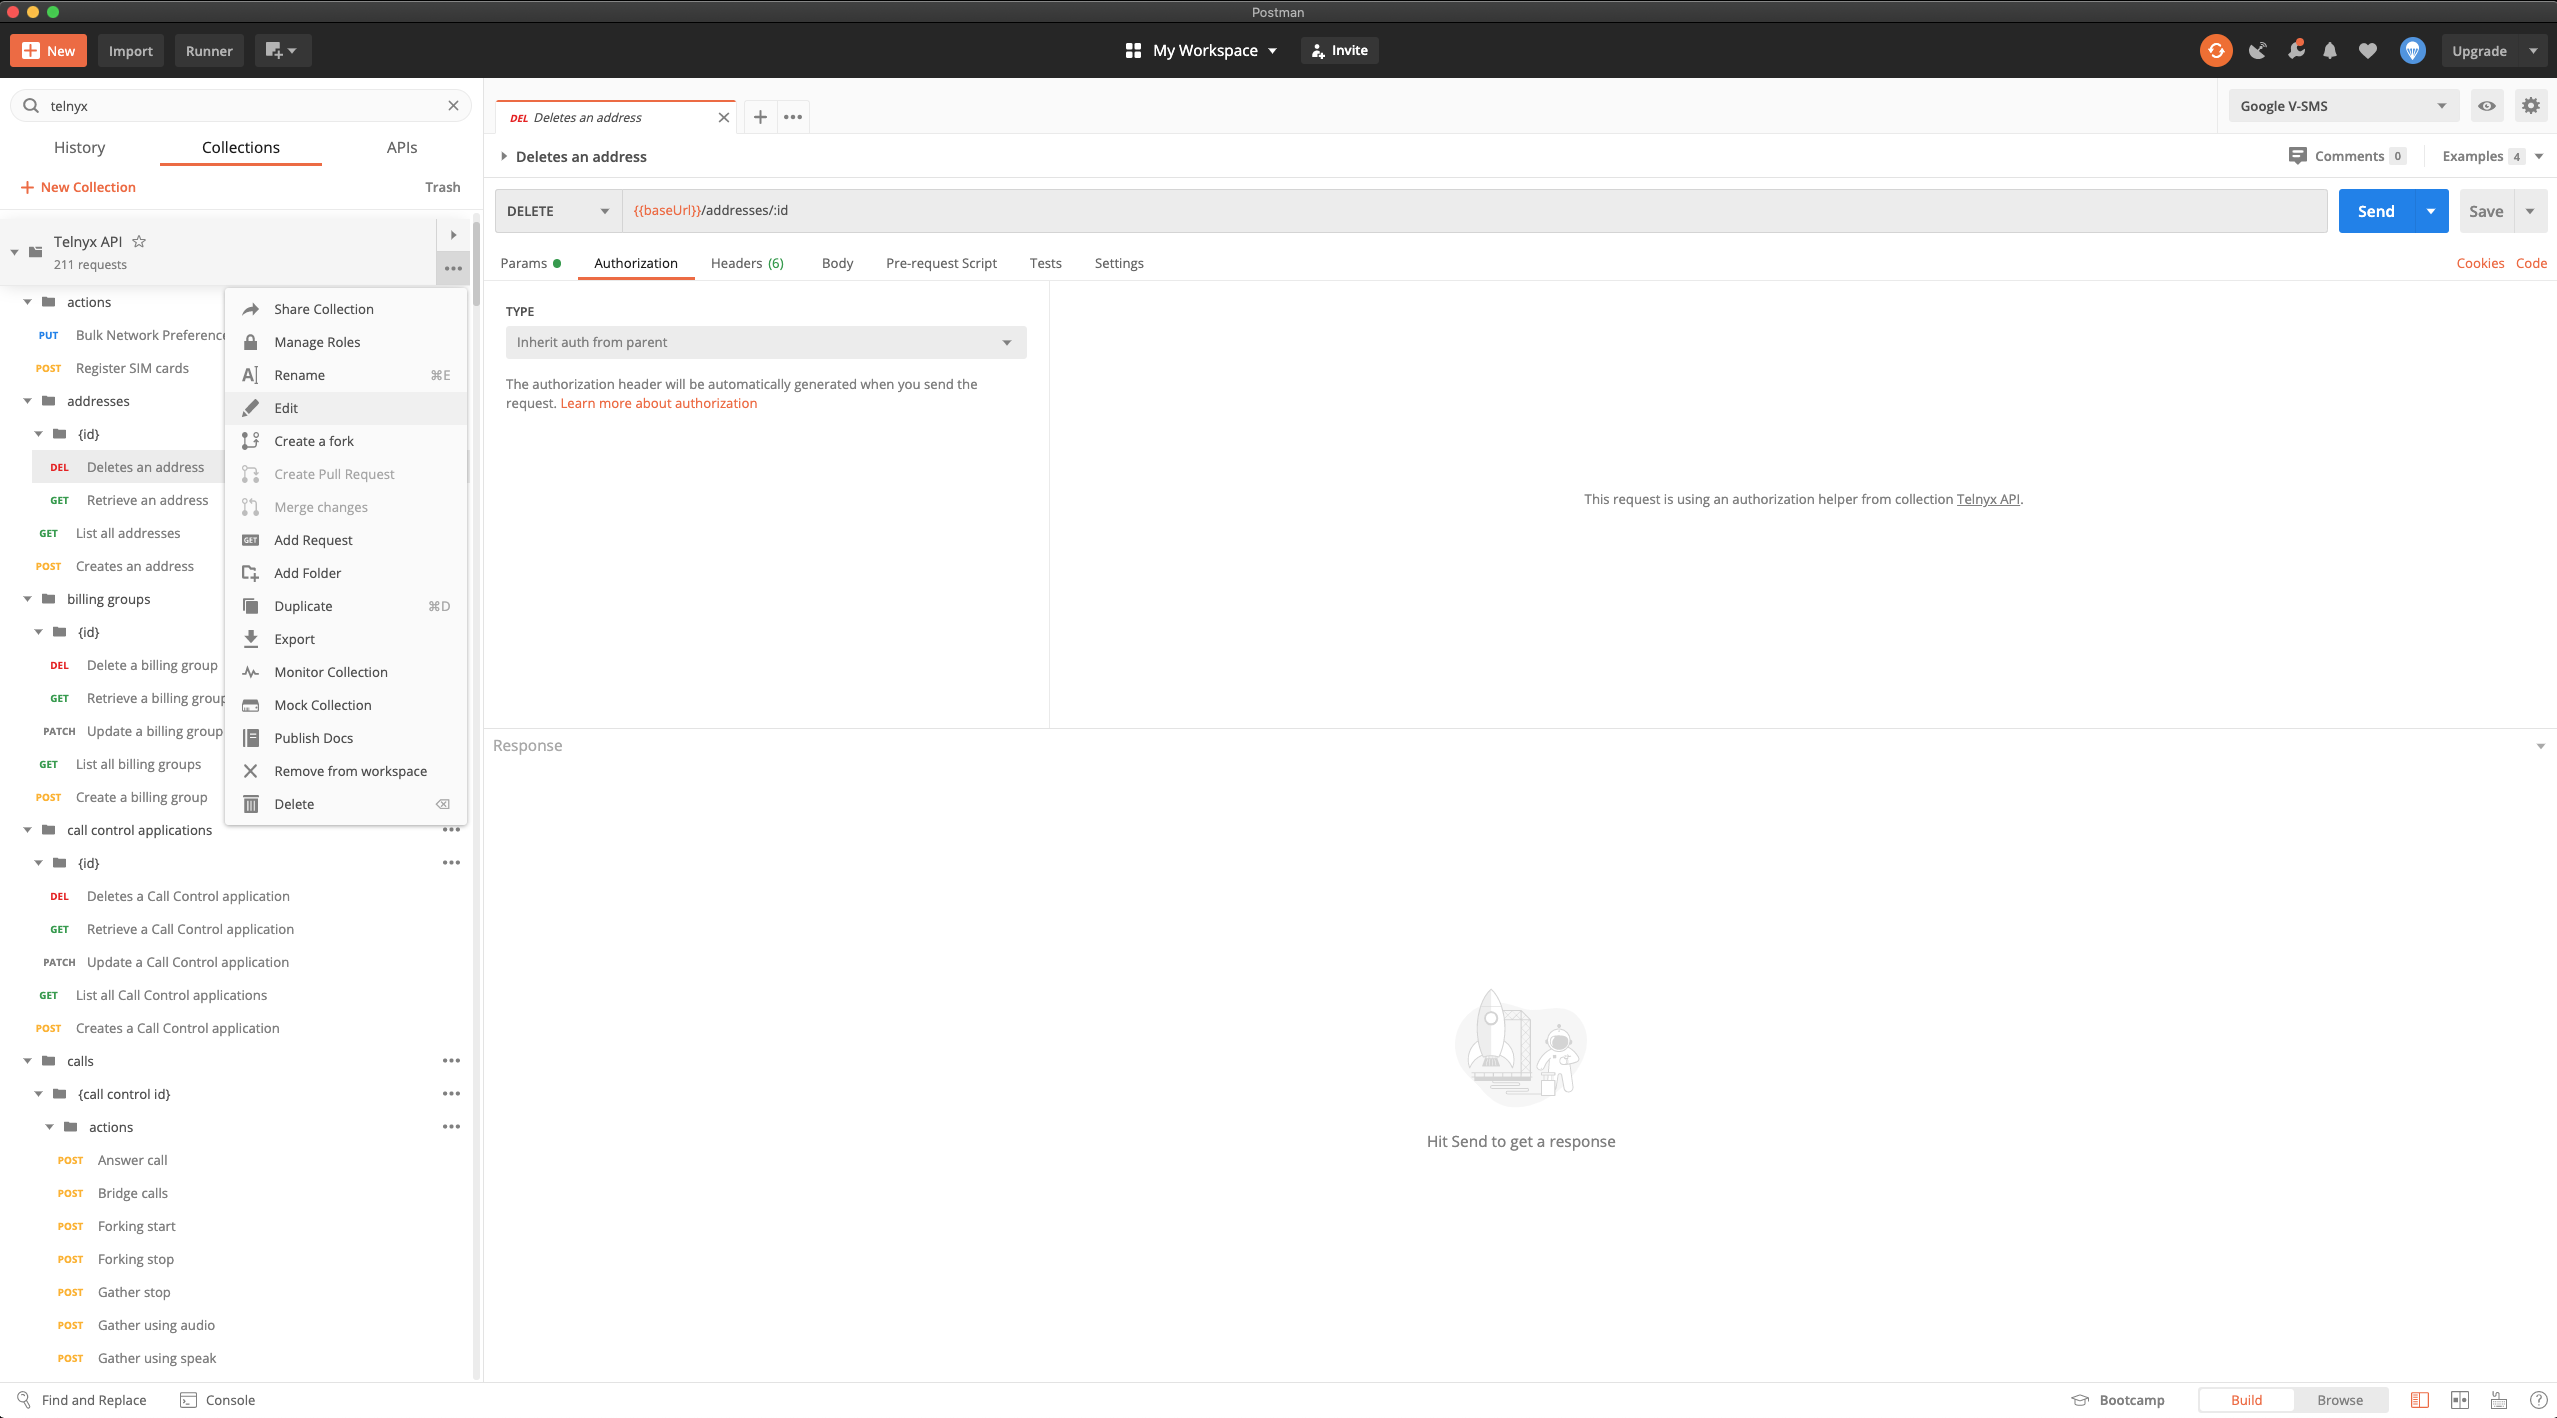This screenshot has width=2557, height=1418.
Task: Select Duplicate in the context menu
Action: coord(346,606)
